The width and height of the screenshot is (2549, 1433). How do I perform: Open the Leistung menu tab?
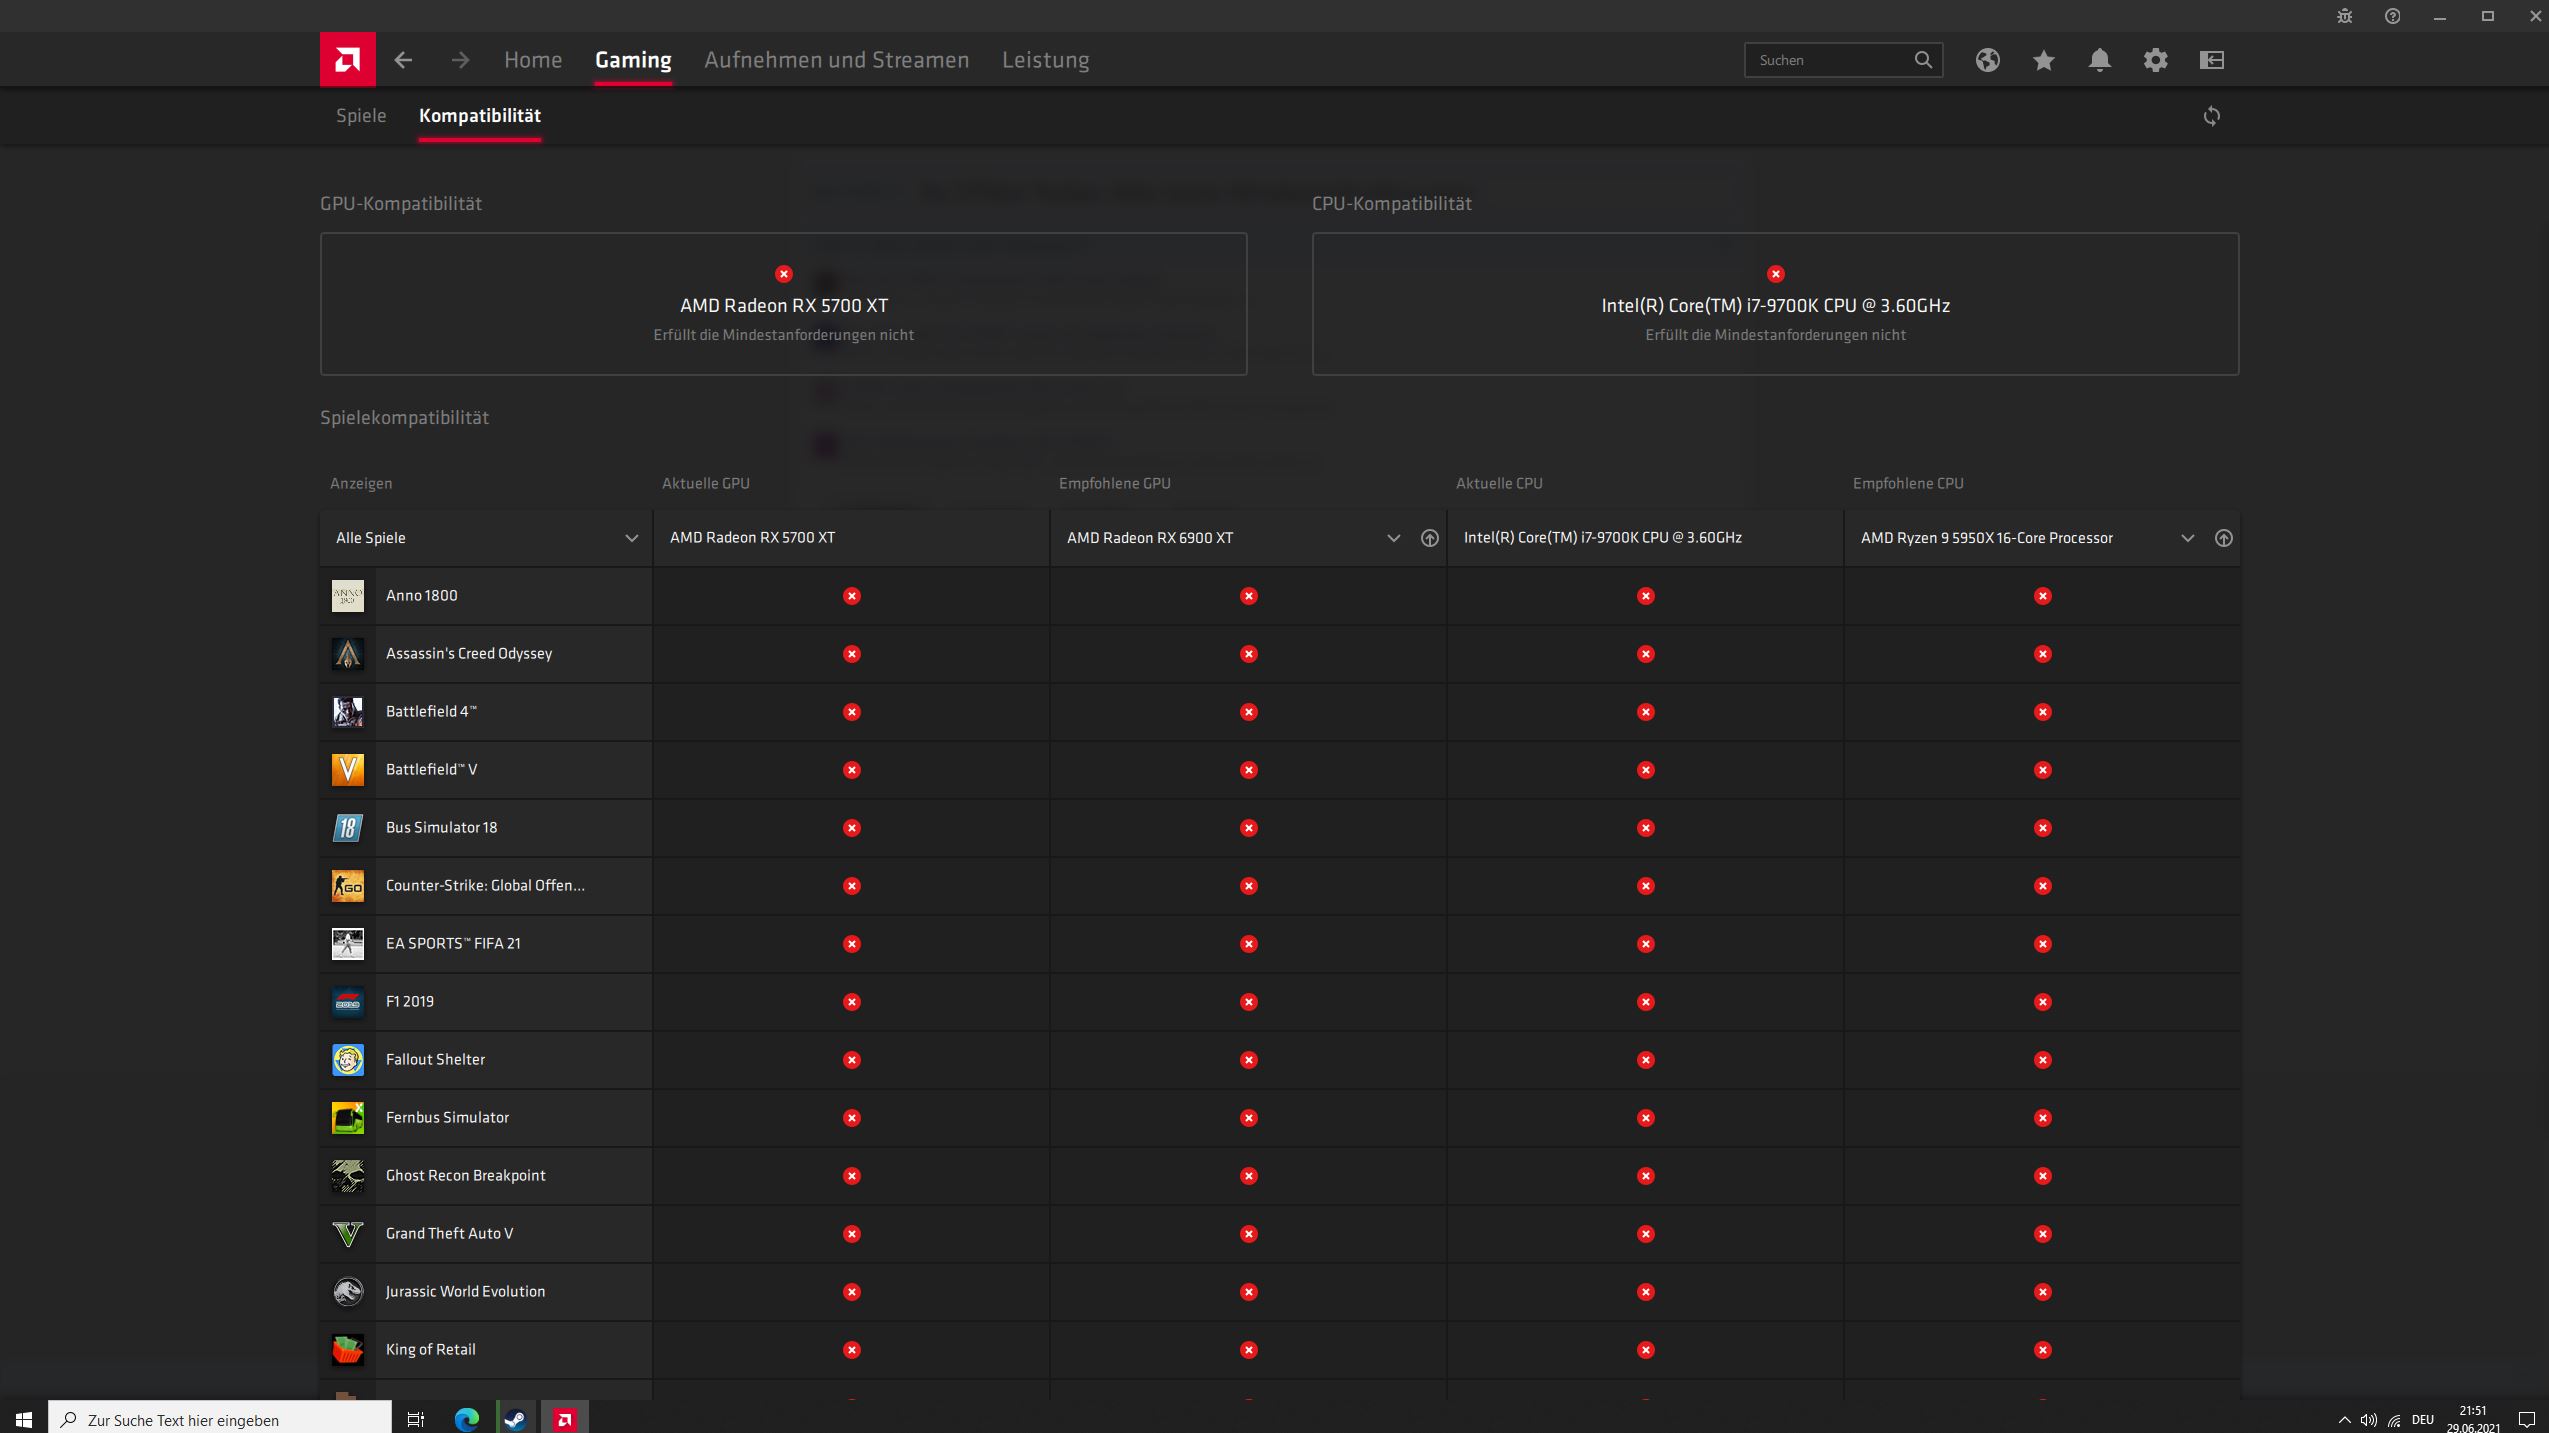[x=1045, y=60]
